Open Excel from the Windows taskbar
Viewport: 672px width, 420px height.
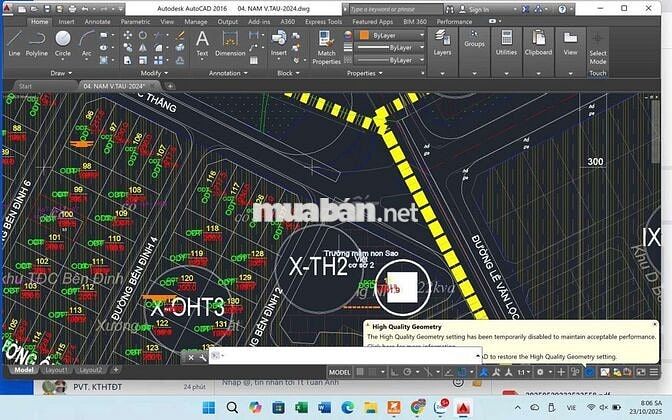pyautogui.click(x=301, y=407)
